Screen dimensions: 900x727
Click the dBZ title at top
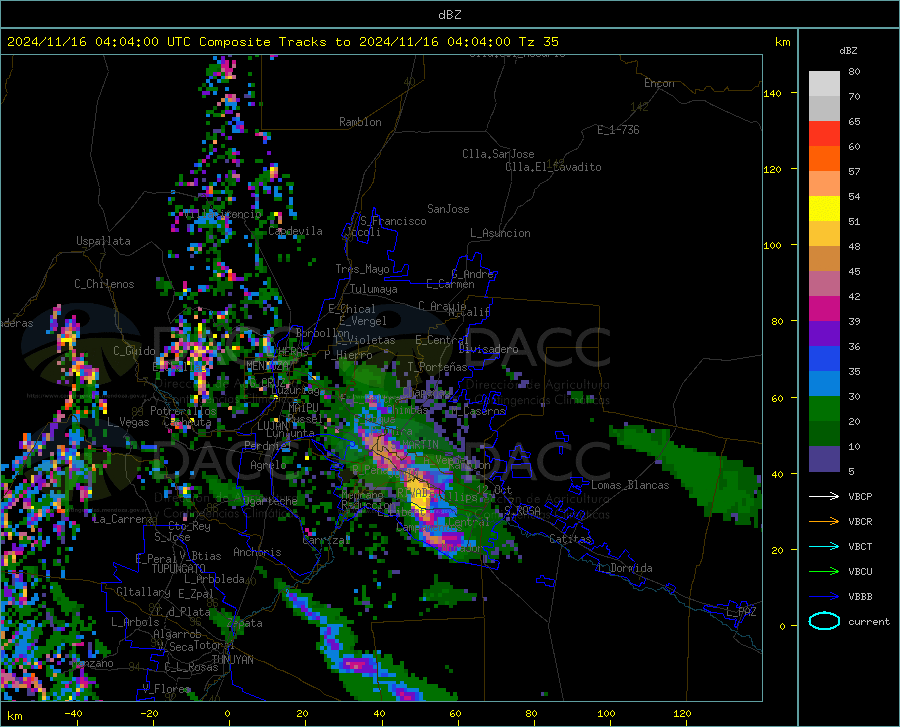click(x=449, y=15)
